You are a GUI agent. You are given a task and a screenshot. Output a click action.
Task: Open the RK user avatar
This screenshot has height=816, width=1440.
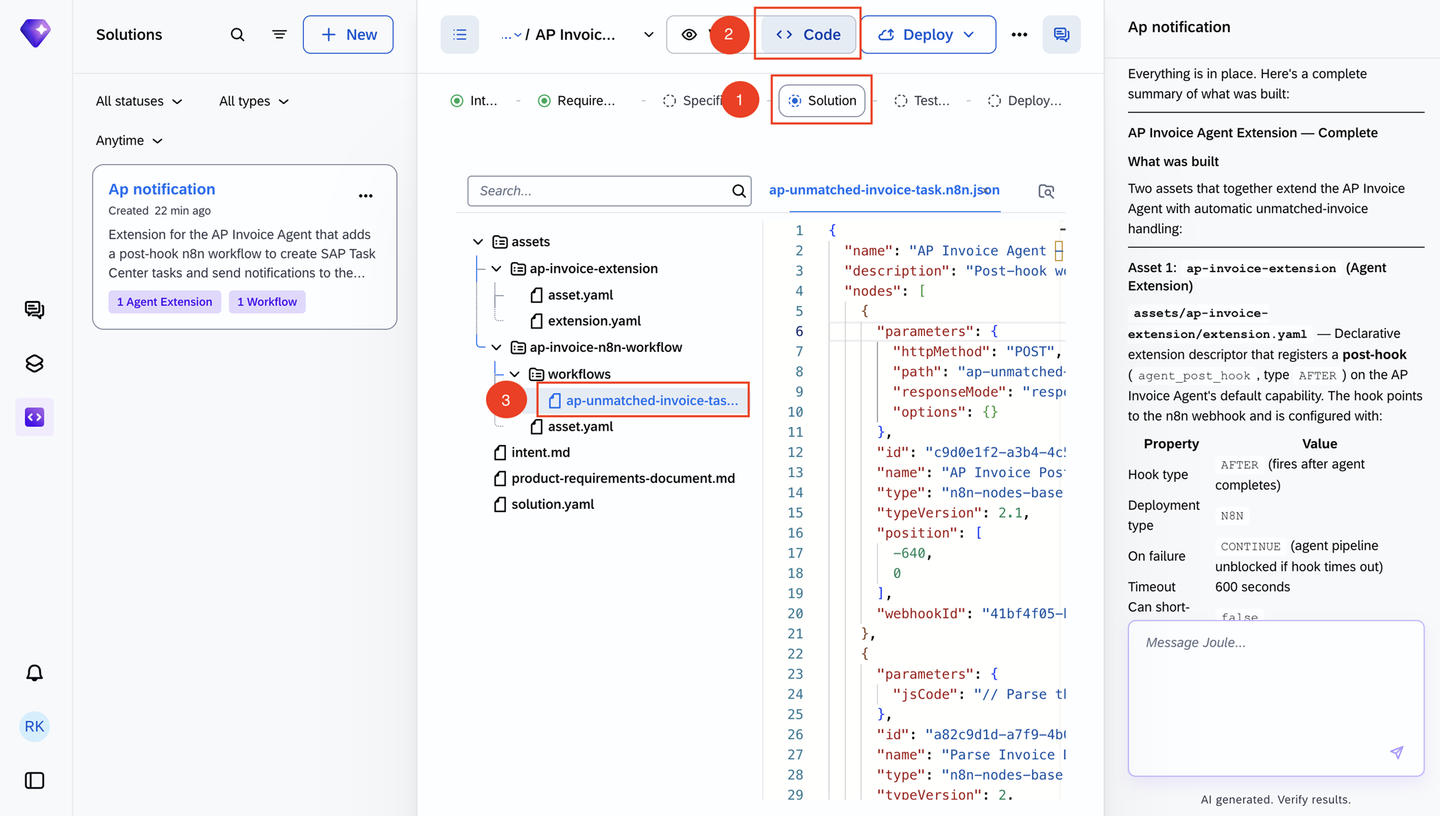coord(34,727)
